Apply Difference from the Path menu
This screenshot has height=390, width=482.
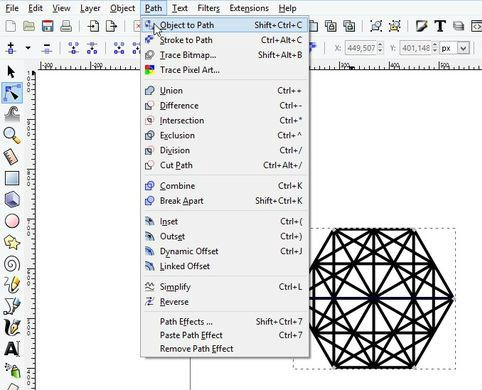[x=225, y=106]
